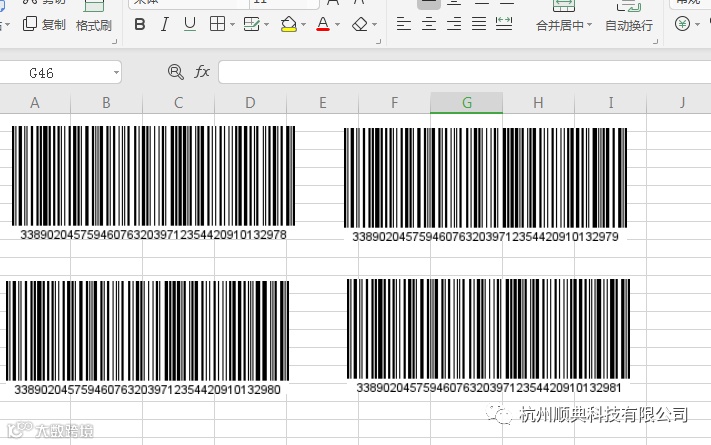
Task: Align text right in the cell
Action: pyautogui.click(x=454, y=24)
